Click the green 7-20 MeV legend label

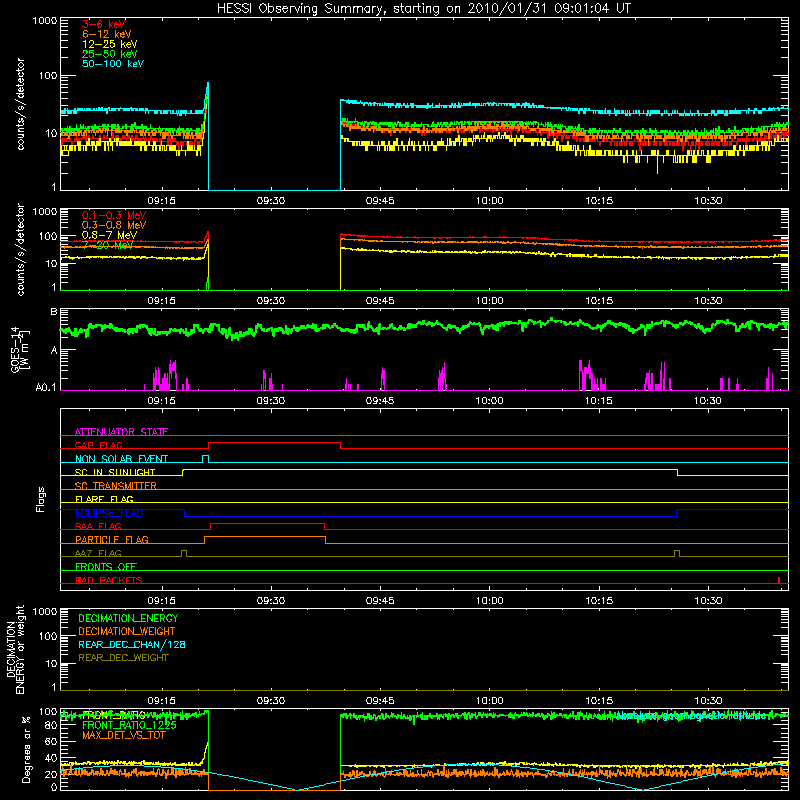pyautogui.click(x=108, y=245)
